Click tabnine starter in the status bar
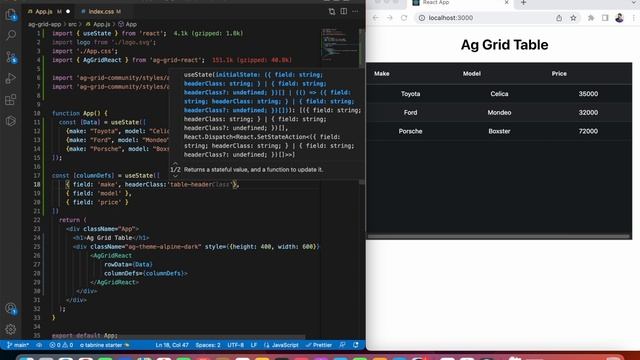This screenshot has width=640, height=360. coord(104,345)
